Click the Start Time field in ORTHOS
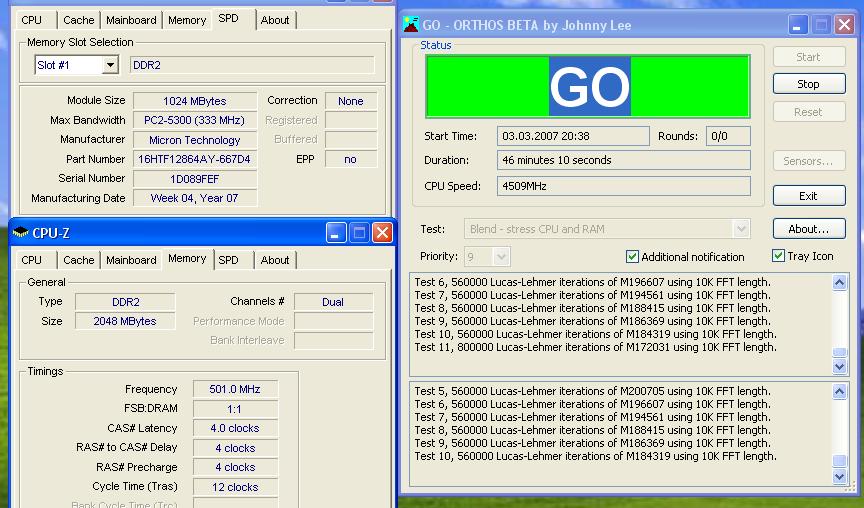 pos(573,136)
